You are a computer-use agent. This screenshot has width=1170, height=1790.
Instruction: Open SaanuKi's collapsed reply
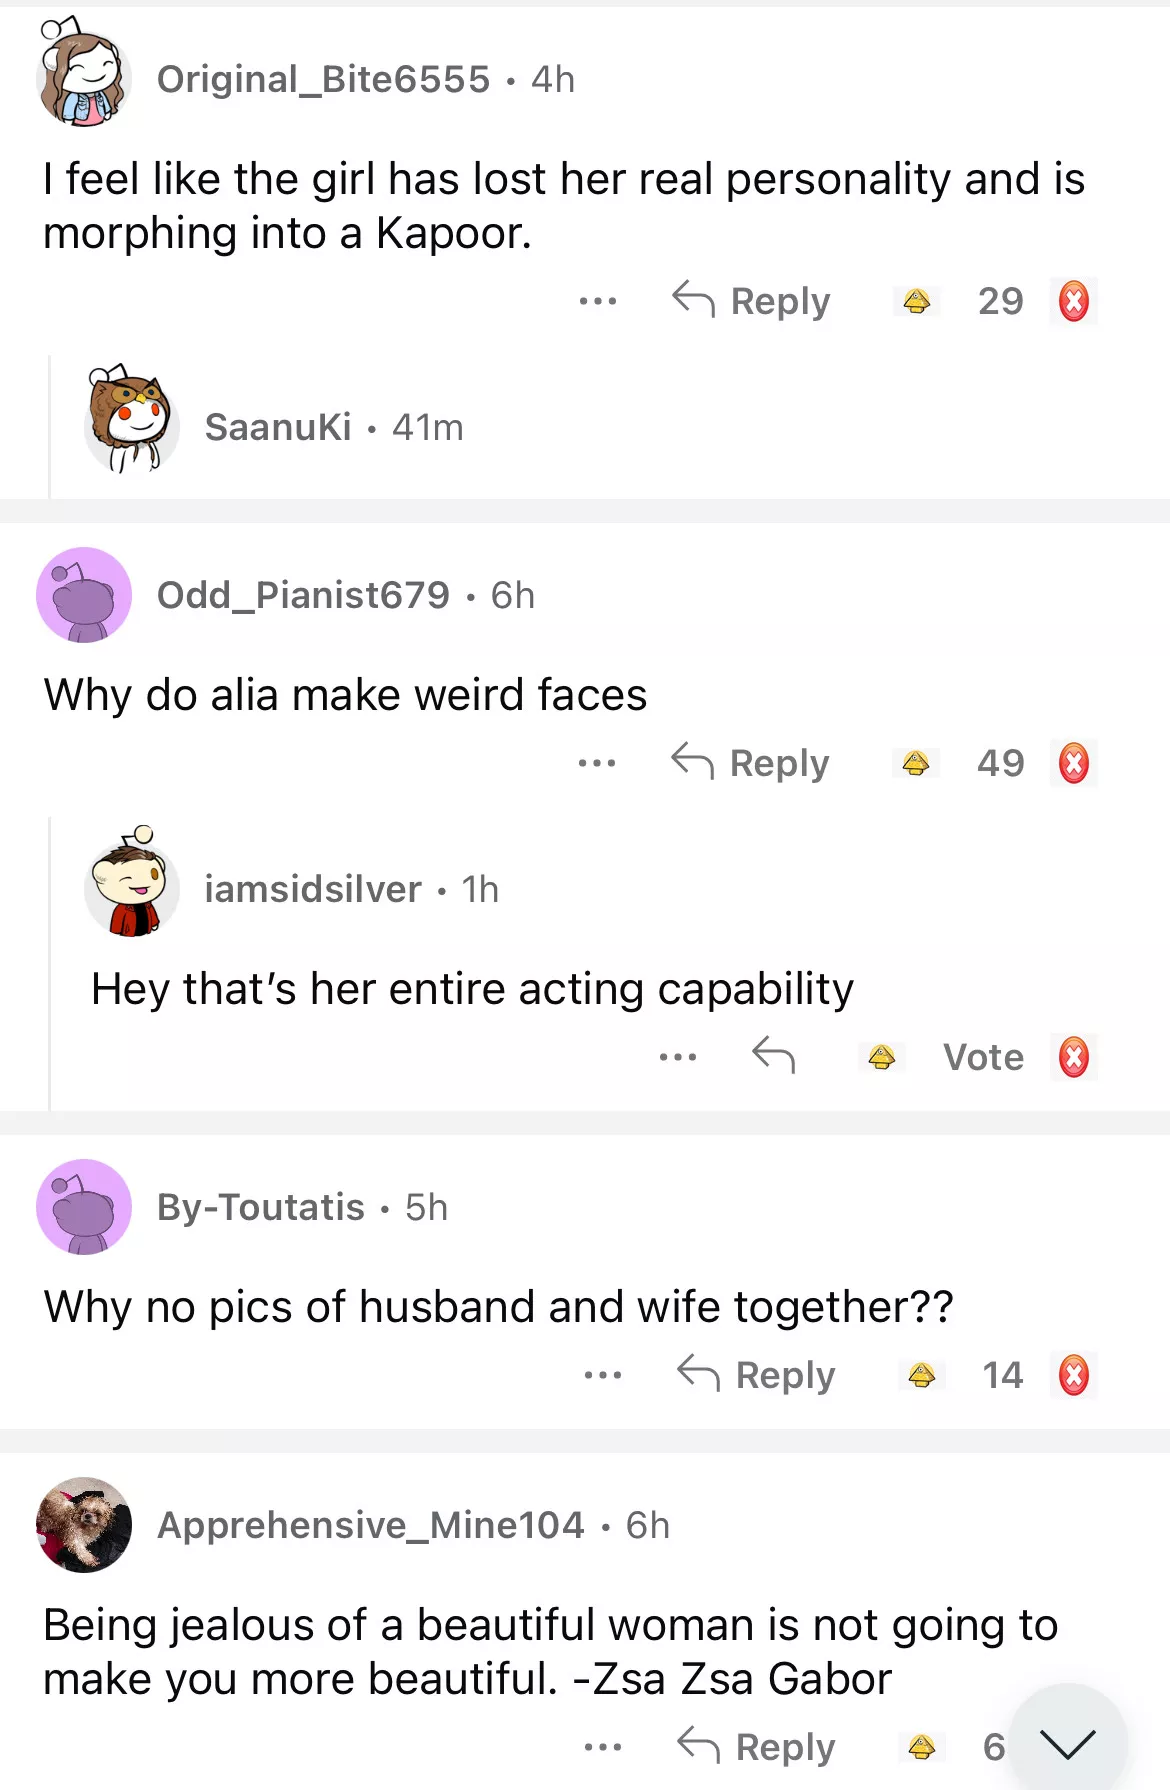coord(278,428)
